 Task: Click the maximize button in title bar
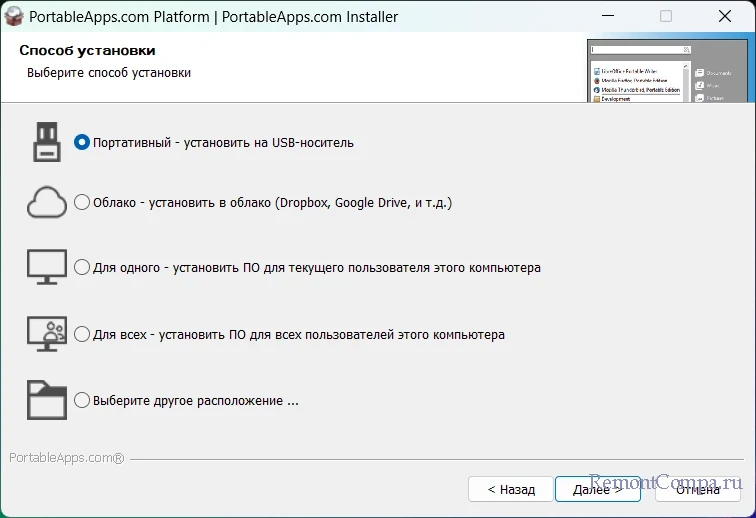[666, 17]
